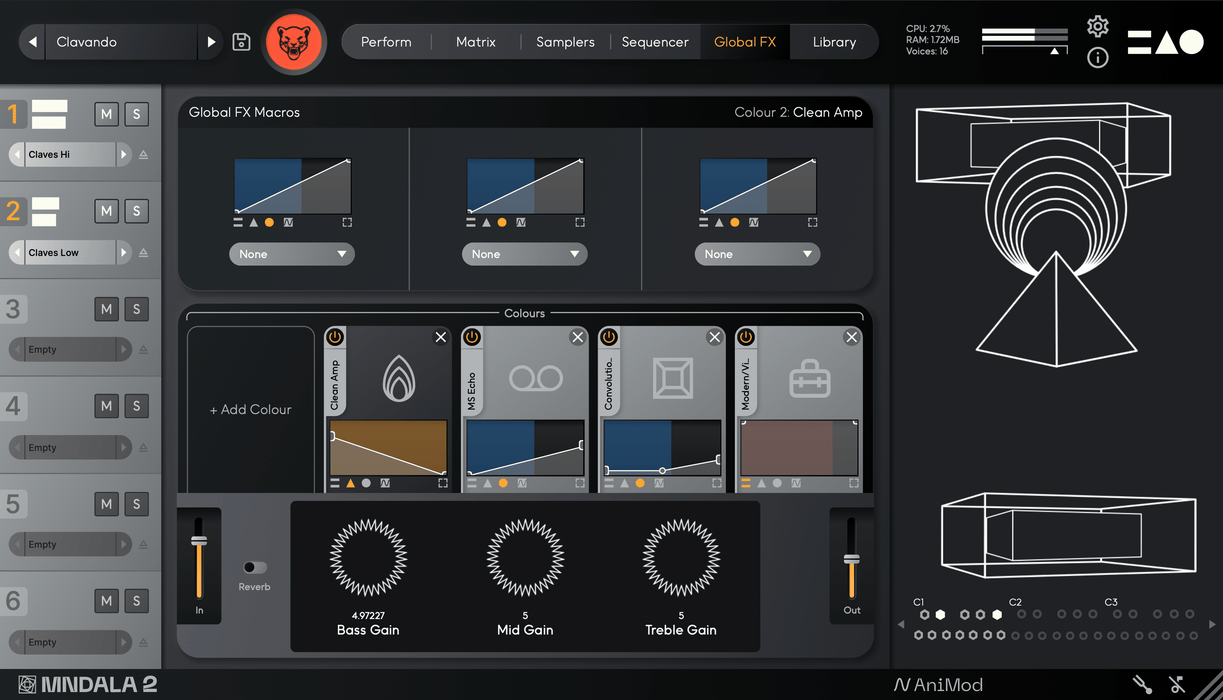Viewport: 1223px width, 700px height.
Task: Open the first macro's None dropdown
Action: [x=292, y=254]
